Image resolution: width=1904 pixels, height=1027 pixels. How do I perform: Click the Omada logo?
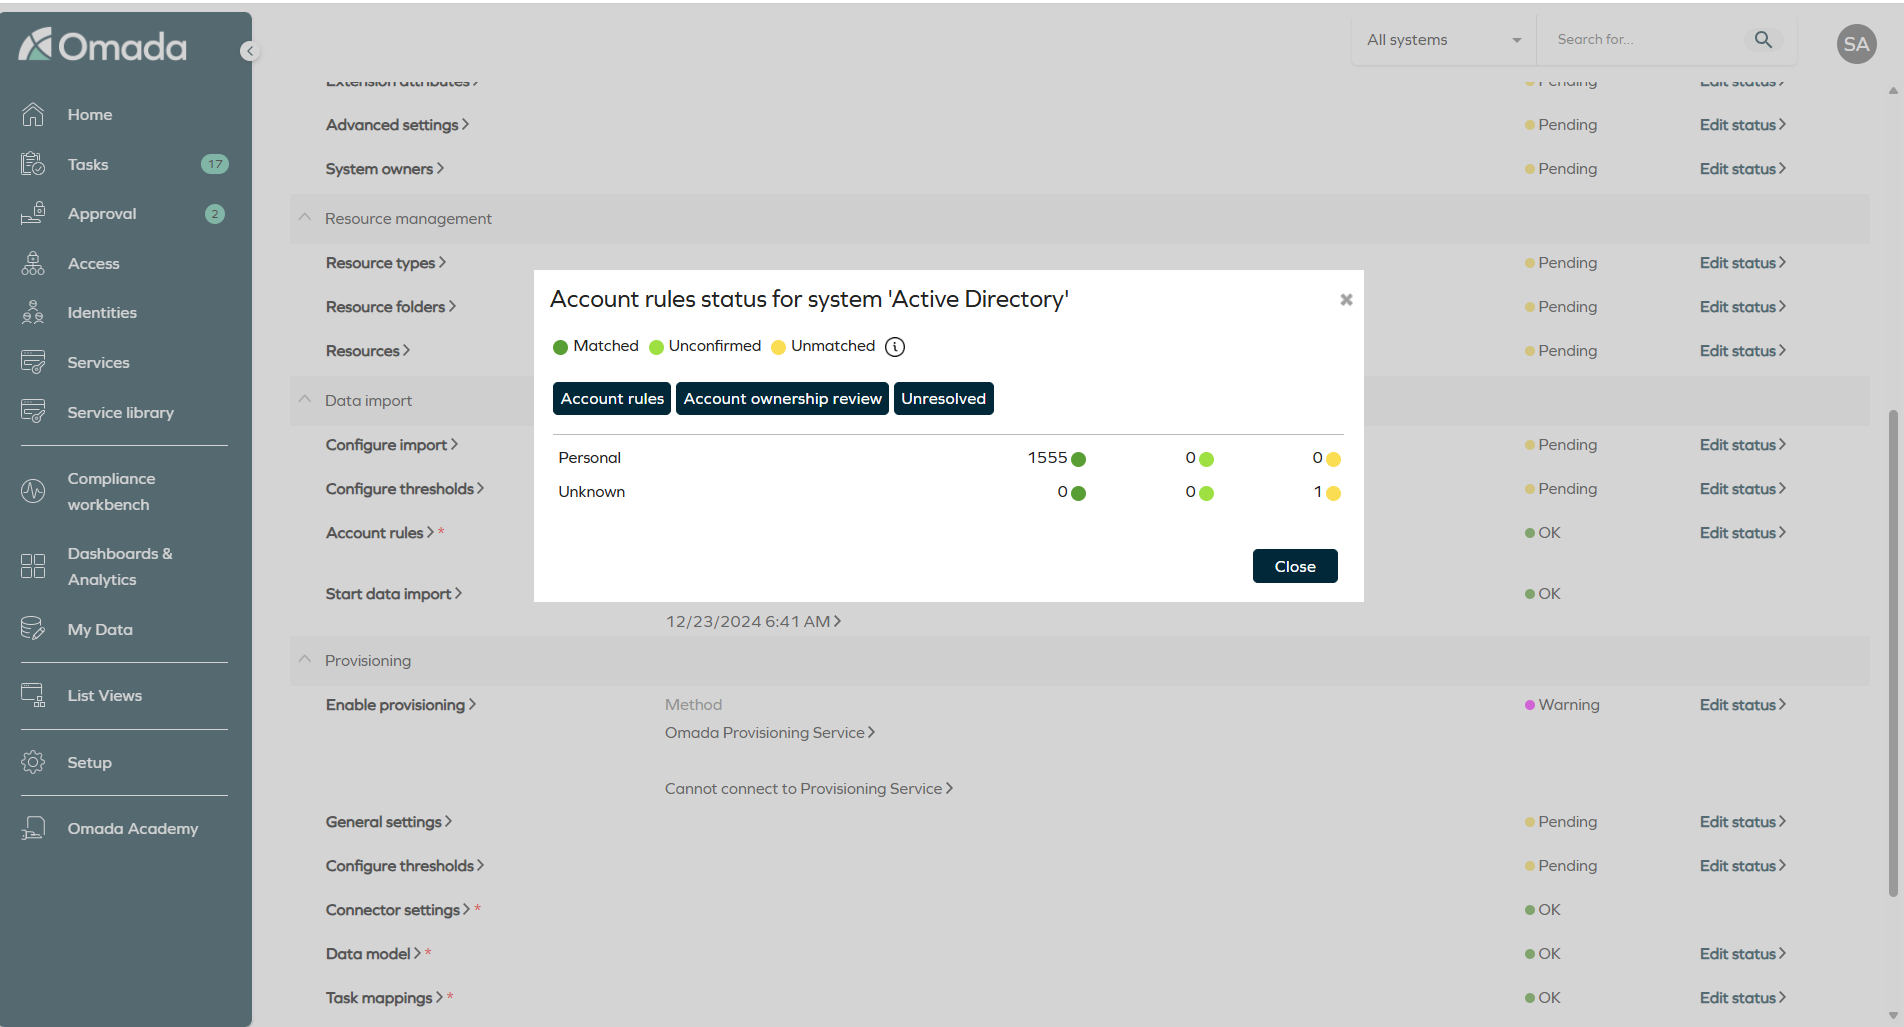tap(103, 45)
